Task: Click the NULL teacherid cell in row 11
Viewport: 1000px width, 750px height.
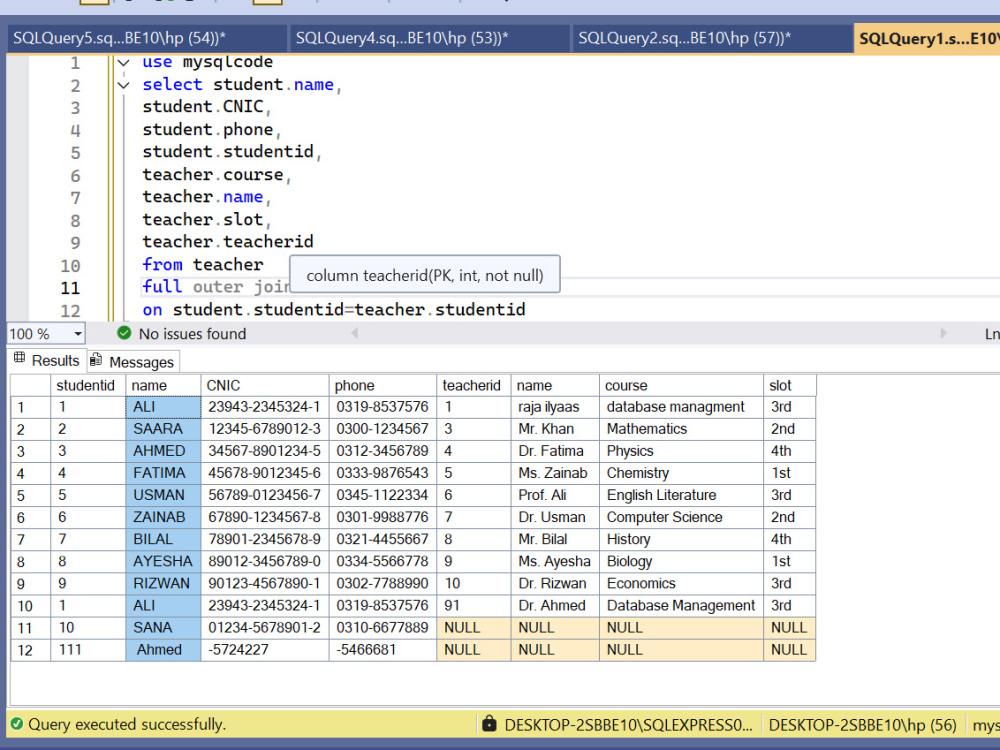Action: coord(474,628)
